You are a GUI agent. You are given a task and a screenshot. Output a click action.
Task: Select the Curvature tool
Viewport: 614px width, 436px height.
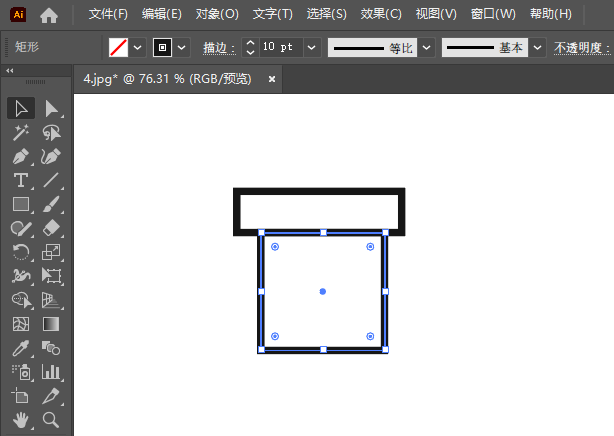click(x=51, y=157)
